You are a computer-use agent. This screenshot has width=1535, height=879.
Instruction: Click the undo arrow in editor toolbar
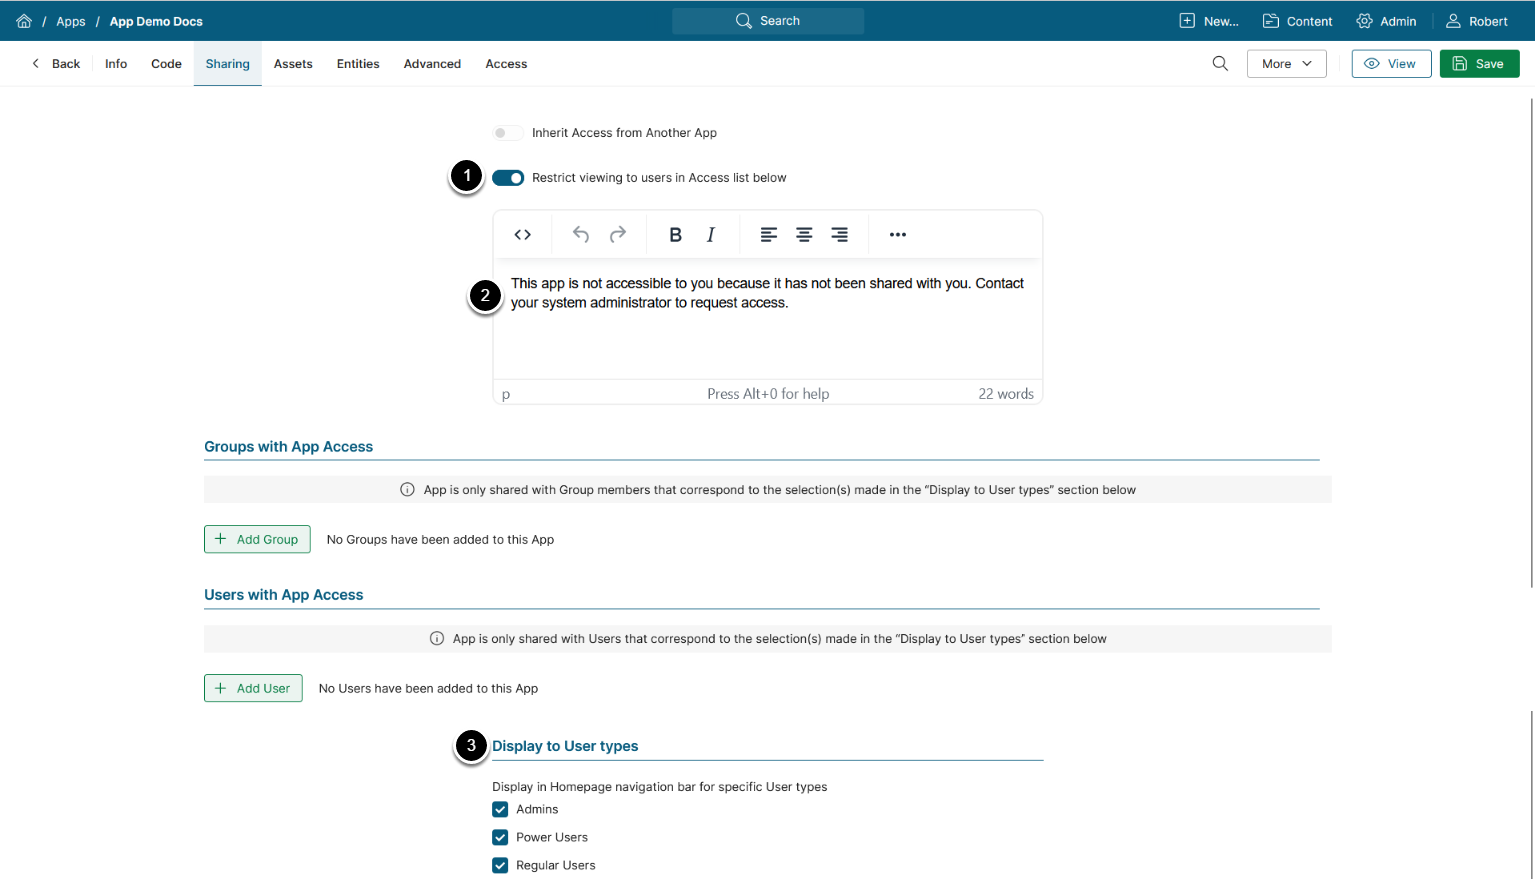coord(581,235)
